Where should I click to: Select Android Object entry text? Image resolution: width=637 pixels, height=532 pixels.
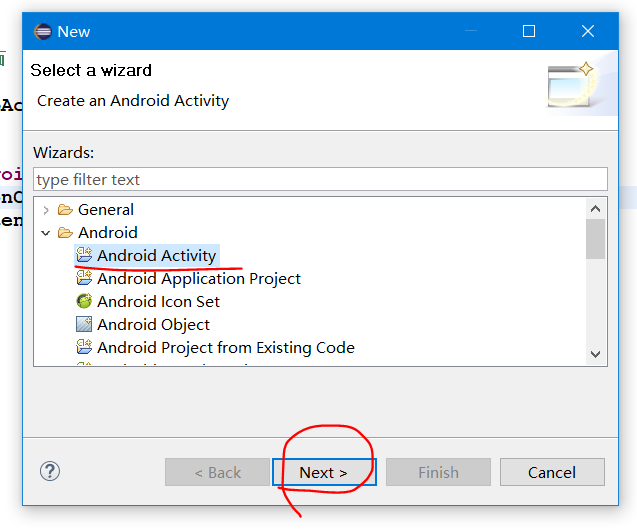tap(154, 324)
